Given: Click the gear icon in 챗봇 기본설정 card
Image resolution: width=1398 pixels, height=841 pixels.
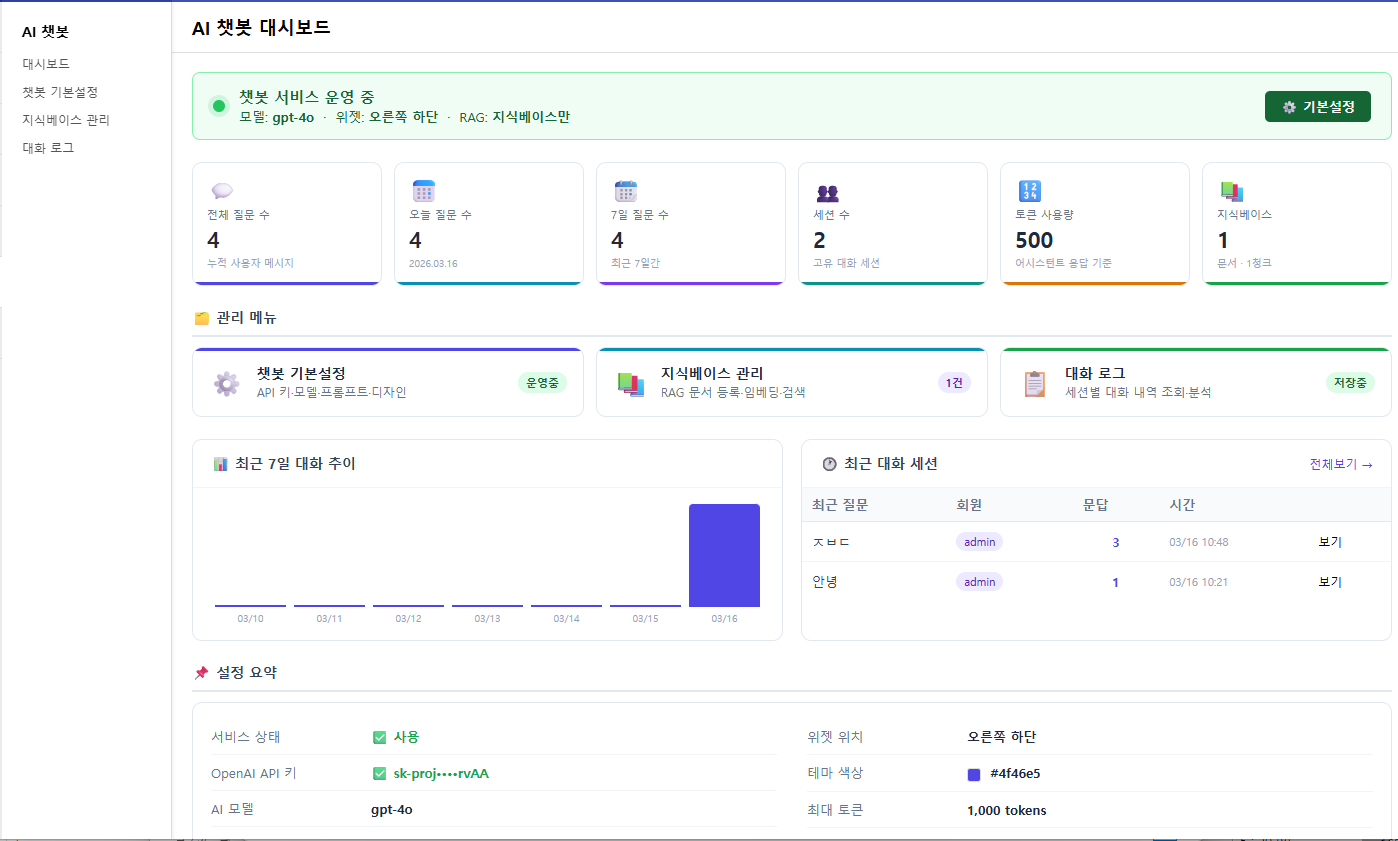Looking at the screenshot, I should click(227, 384).
